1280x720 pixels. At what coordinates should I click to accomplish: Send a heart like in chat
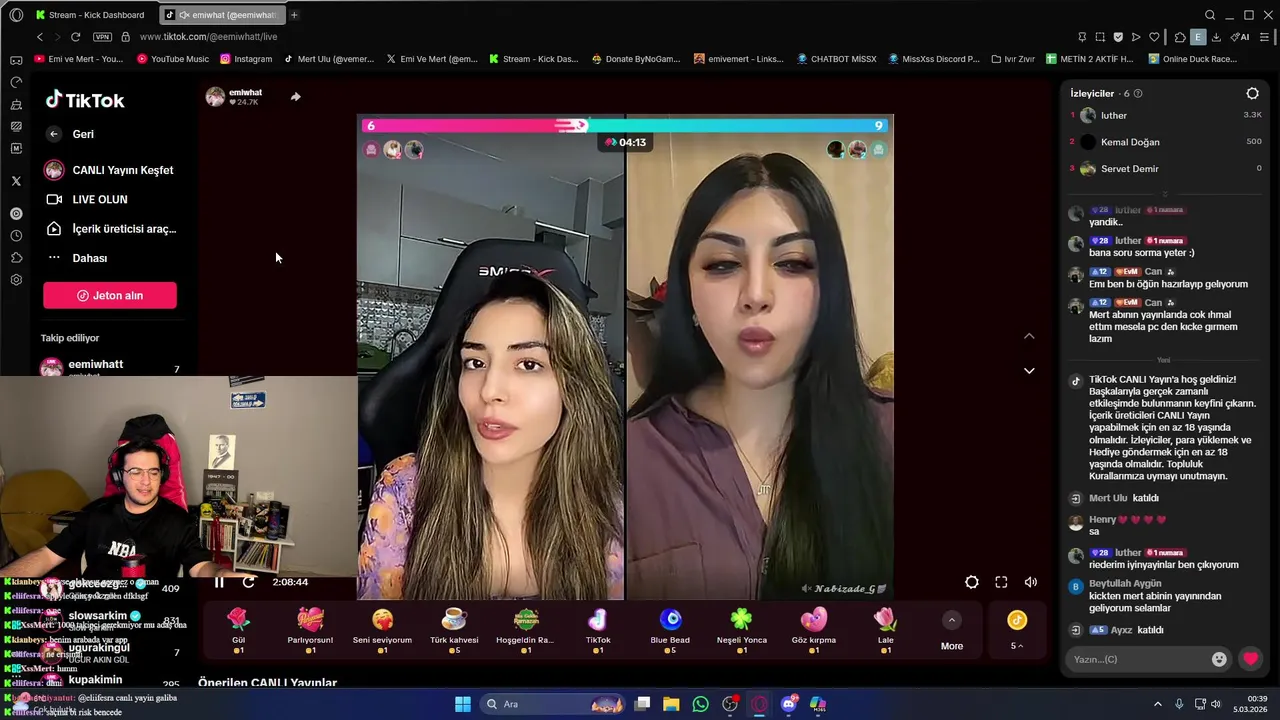(1250, 659)
